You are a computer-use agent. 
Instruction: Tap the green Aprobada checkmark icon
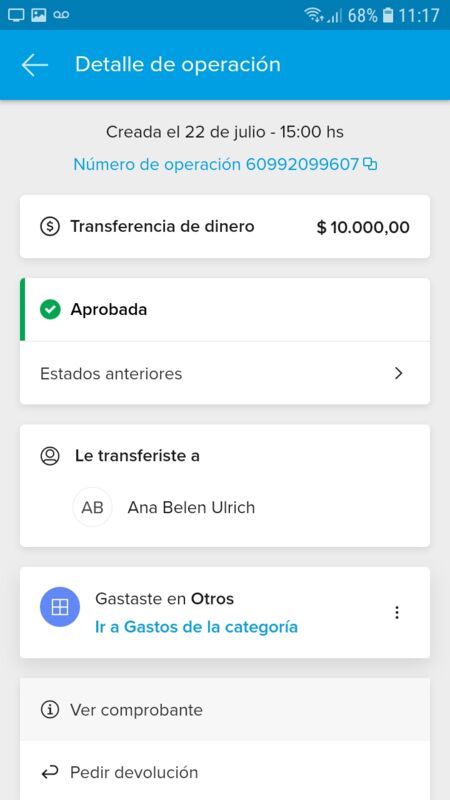coord(50,309)
